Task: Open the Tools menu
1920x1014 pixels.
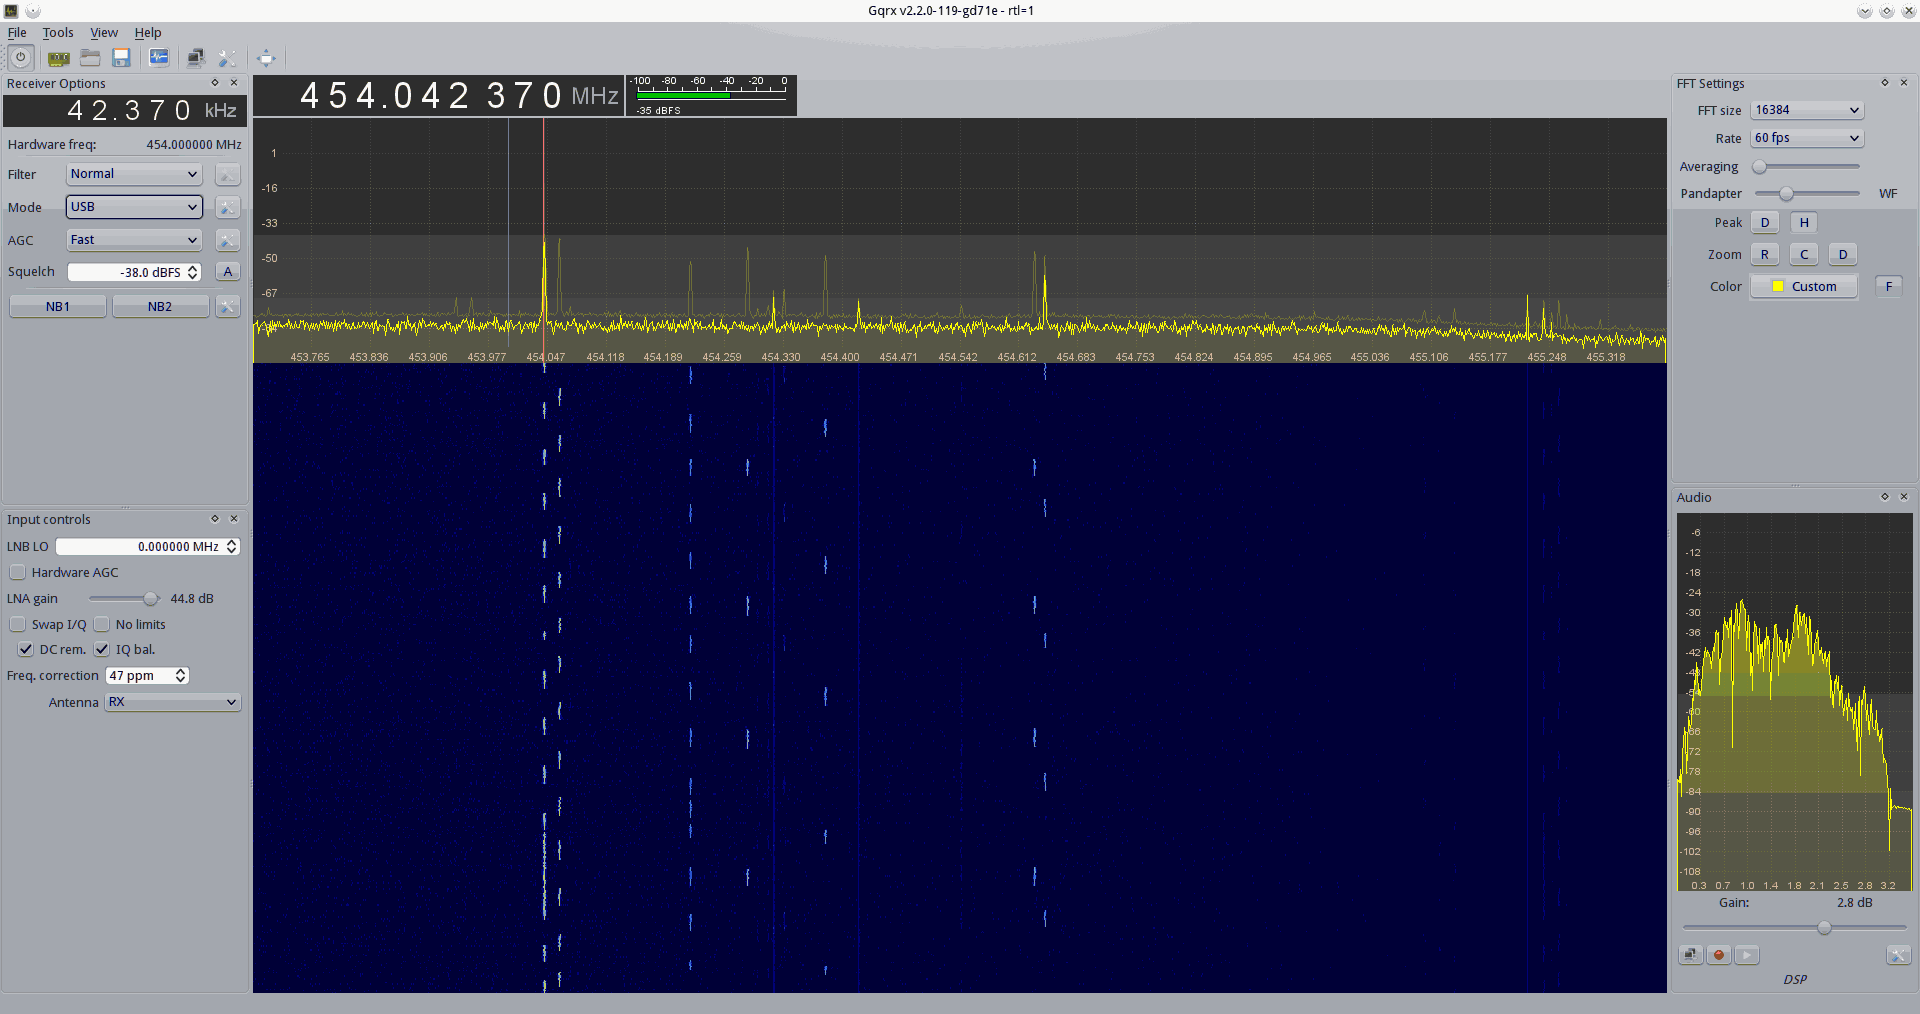Action: pos(58,33)
